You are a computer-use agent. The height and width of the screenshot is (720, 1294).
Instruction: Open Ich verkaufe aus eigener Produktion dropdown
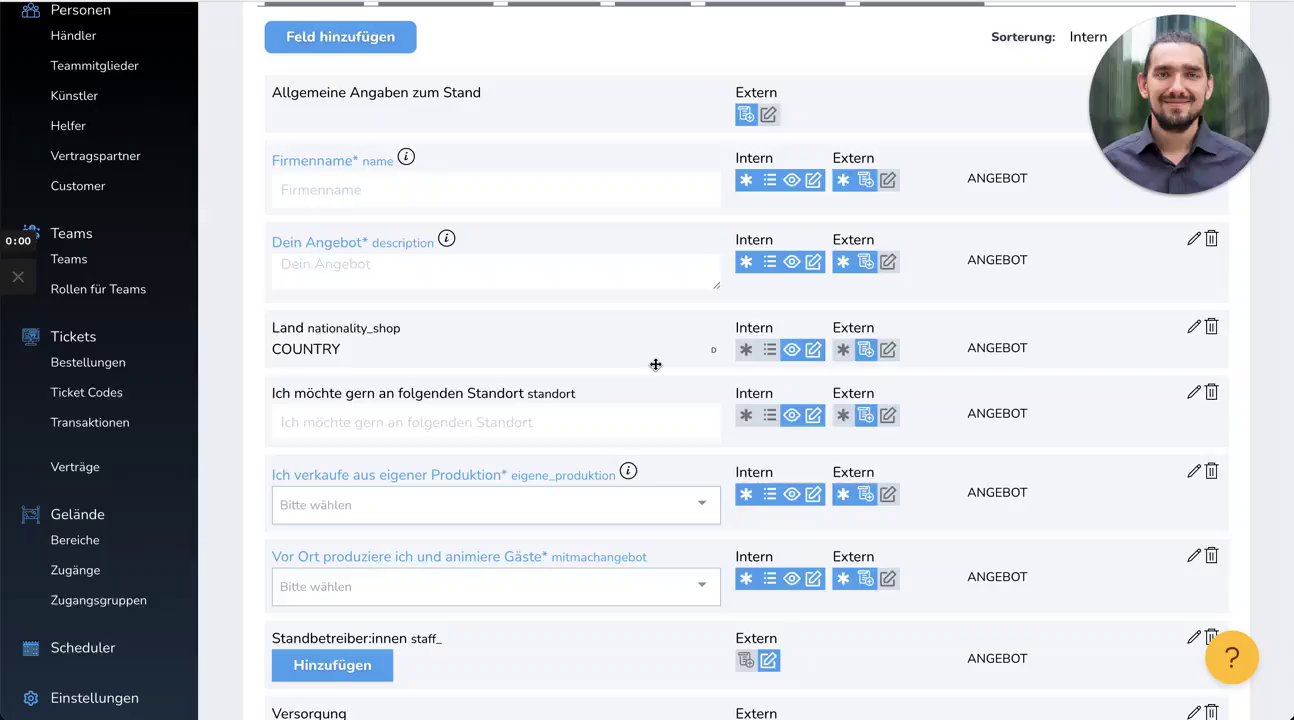click(496, 505)
